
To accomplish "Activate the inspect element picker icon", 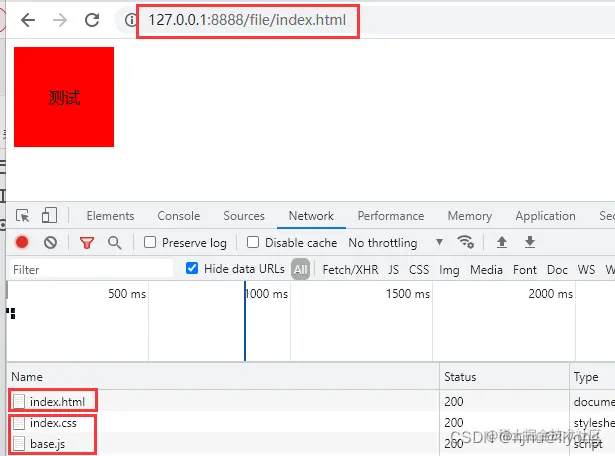I will pyautogui.click(x=22, y=216).
